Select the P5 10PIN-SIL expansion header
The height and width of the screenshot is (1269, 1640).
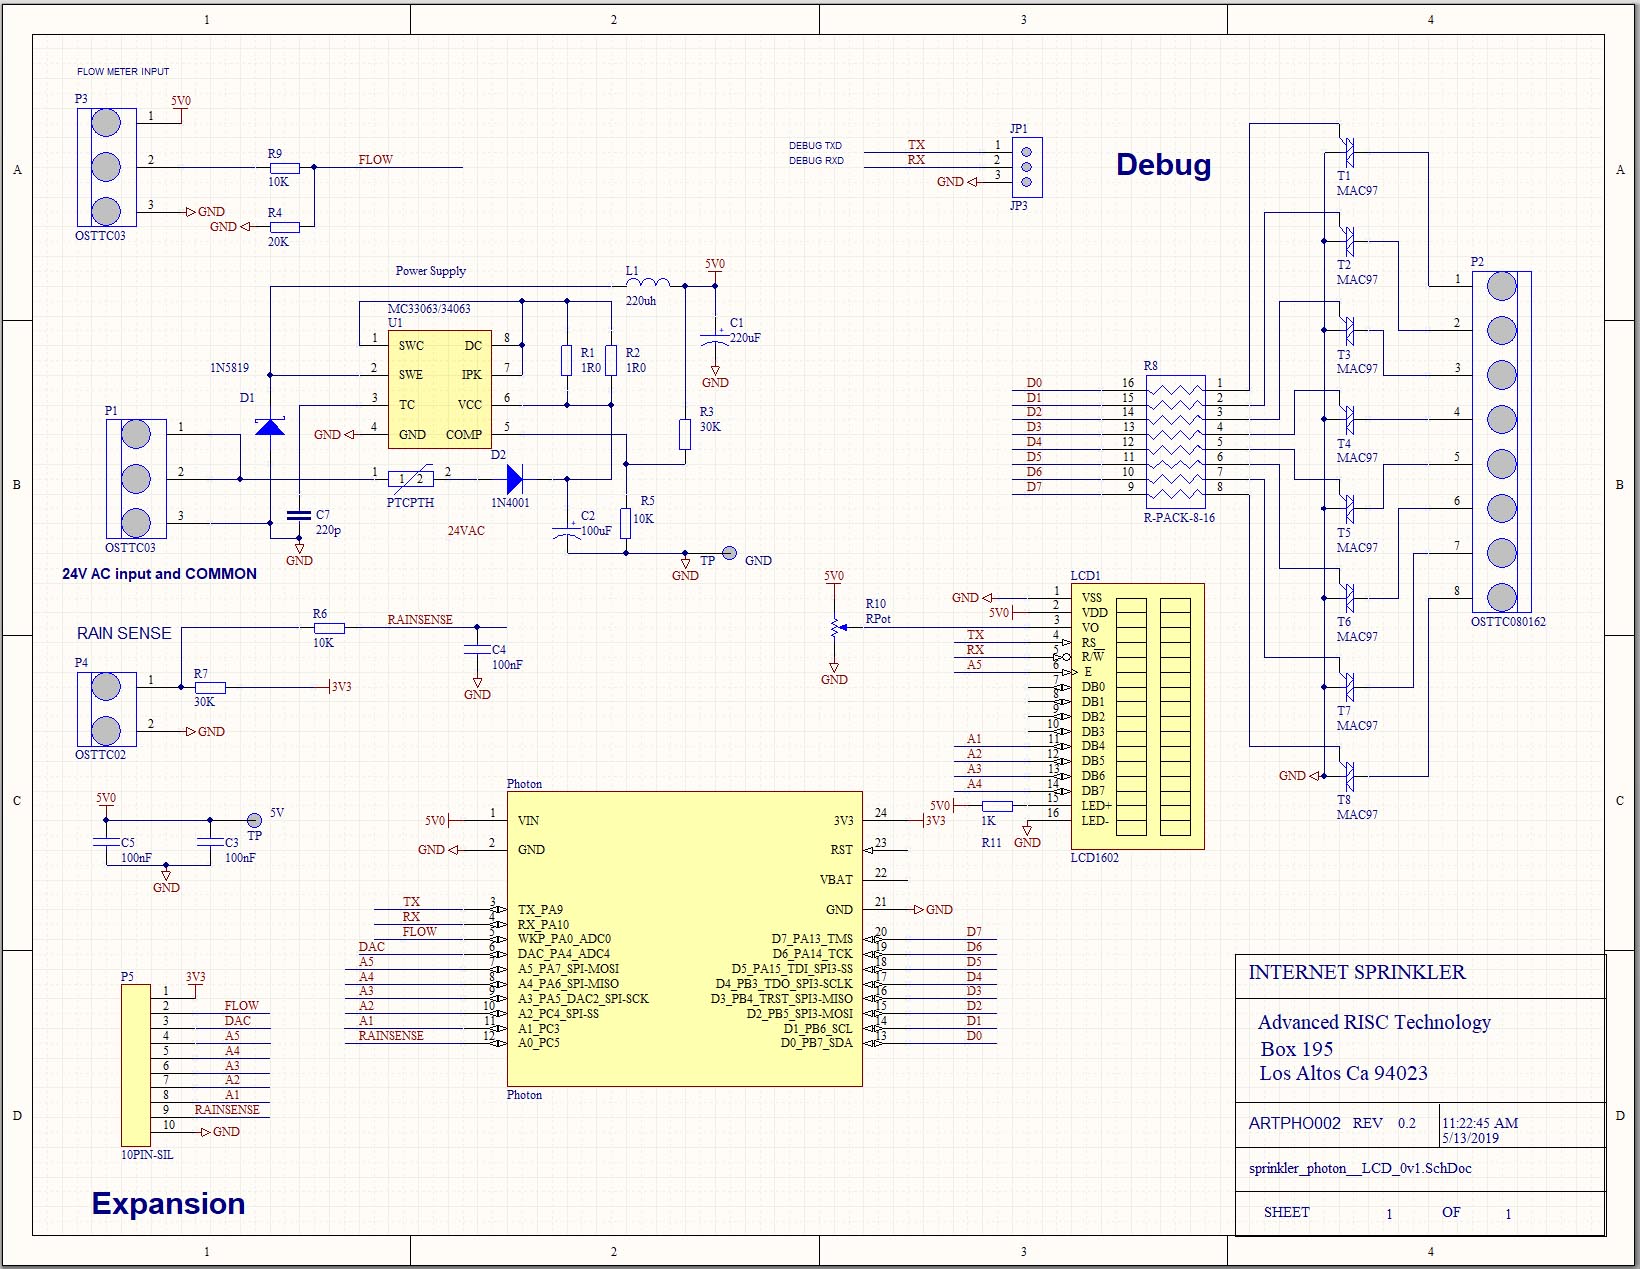(136, 1064)
